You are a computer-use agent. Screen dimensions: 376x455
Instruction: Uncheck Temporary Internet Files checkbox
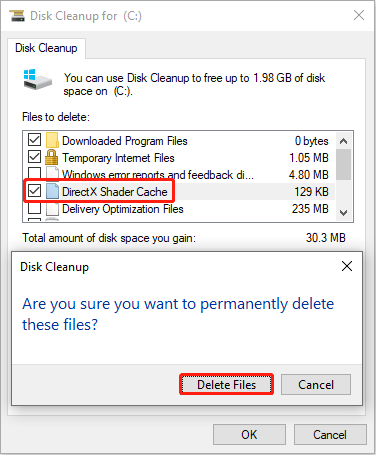coord(34,156)
